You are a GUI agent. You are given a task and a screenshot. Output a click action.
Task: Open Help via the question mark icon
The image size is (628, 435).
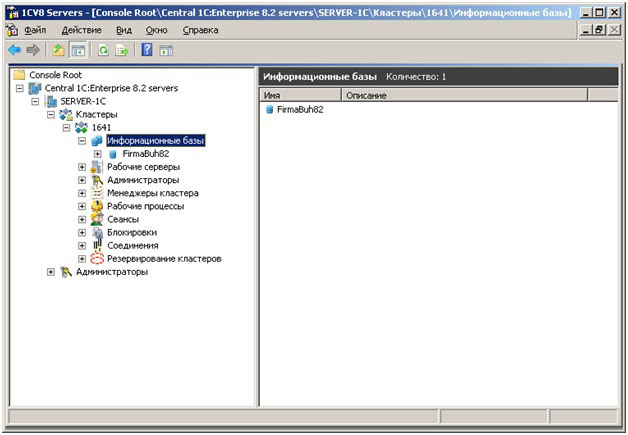[147, 50]
